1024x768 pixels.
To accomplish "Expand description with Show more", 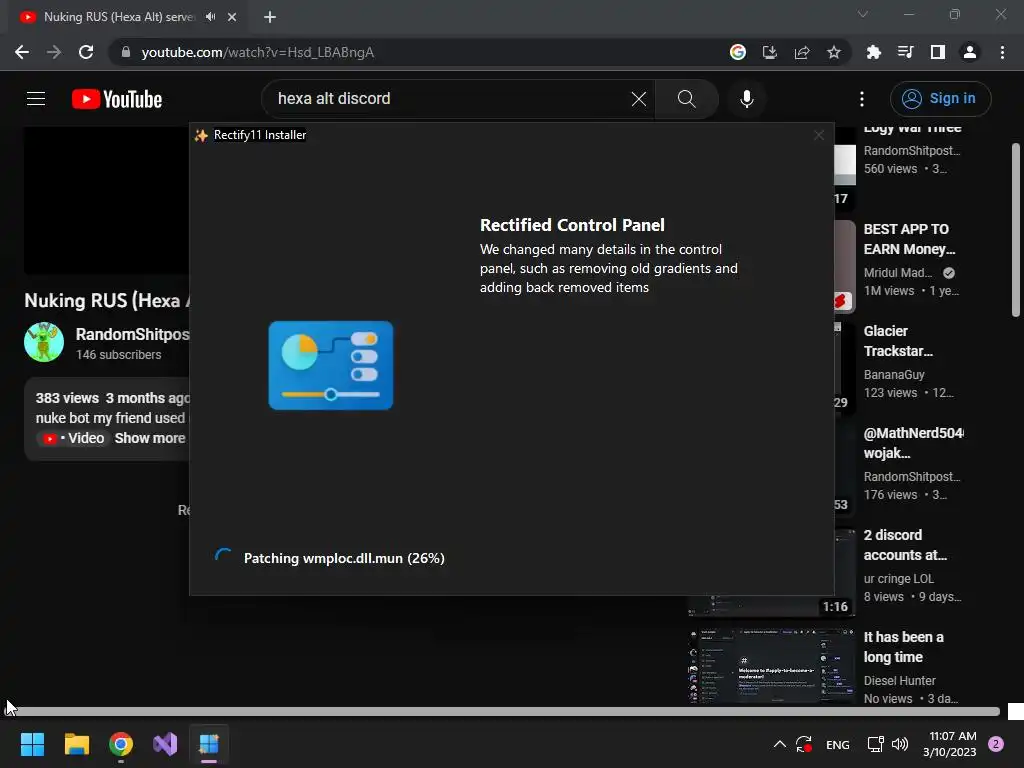I will point(150,438).
